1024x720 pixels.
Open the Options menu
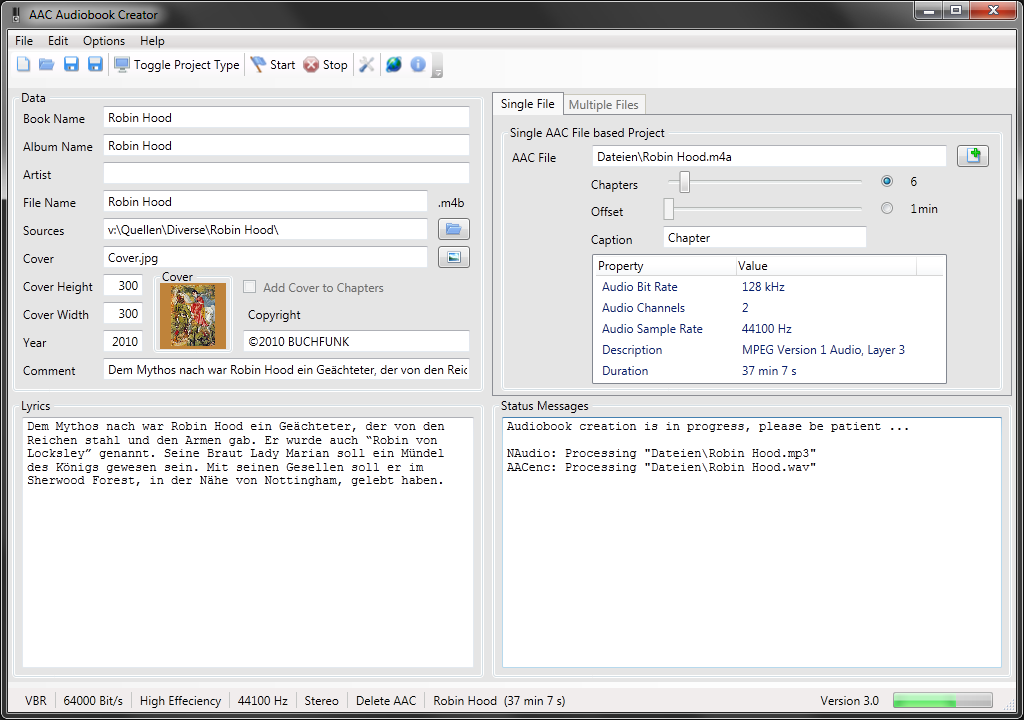[x=104, y=41]
